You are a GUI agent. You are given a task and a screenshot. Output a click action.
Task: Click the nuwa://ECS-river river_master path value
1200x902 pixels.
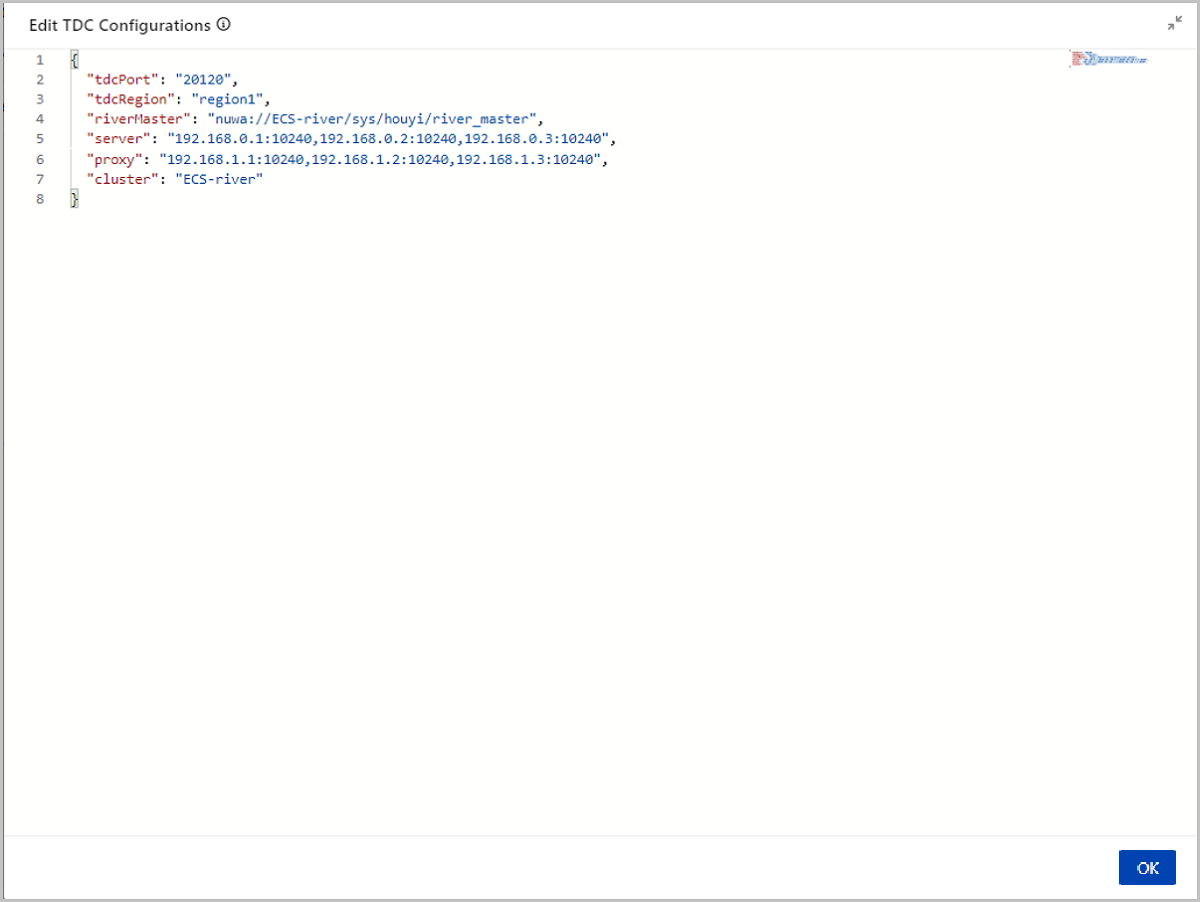[372, 119]
